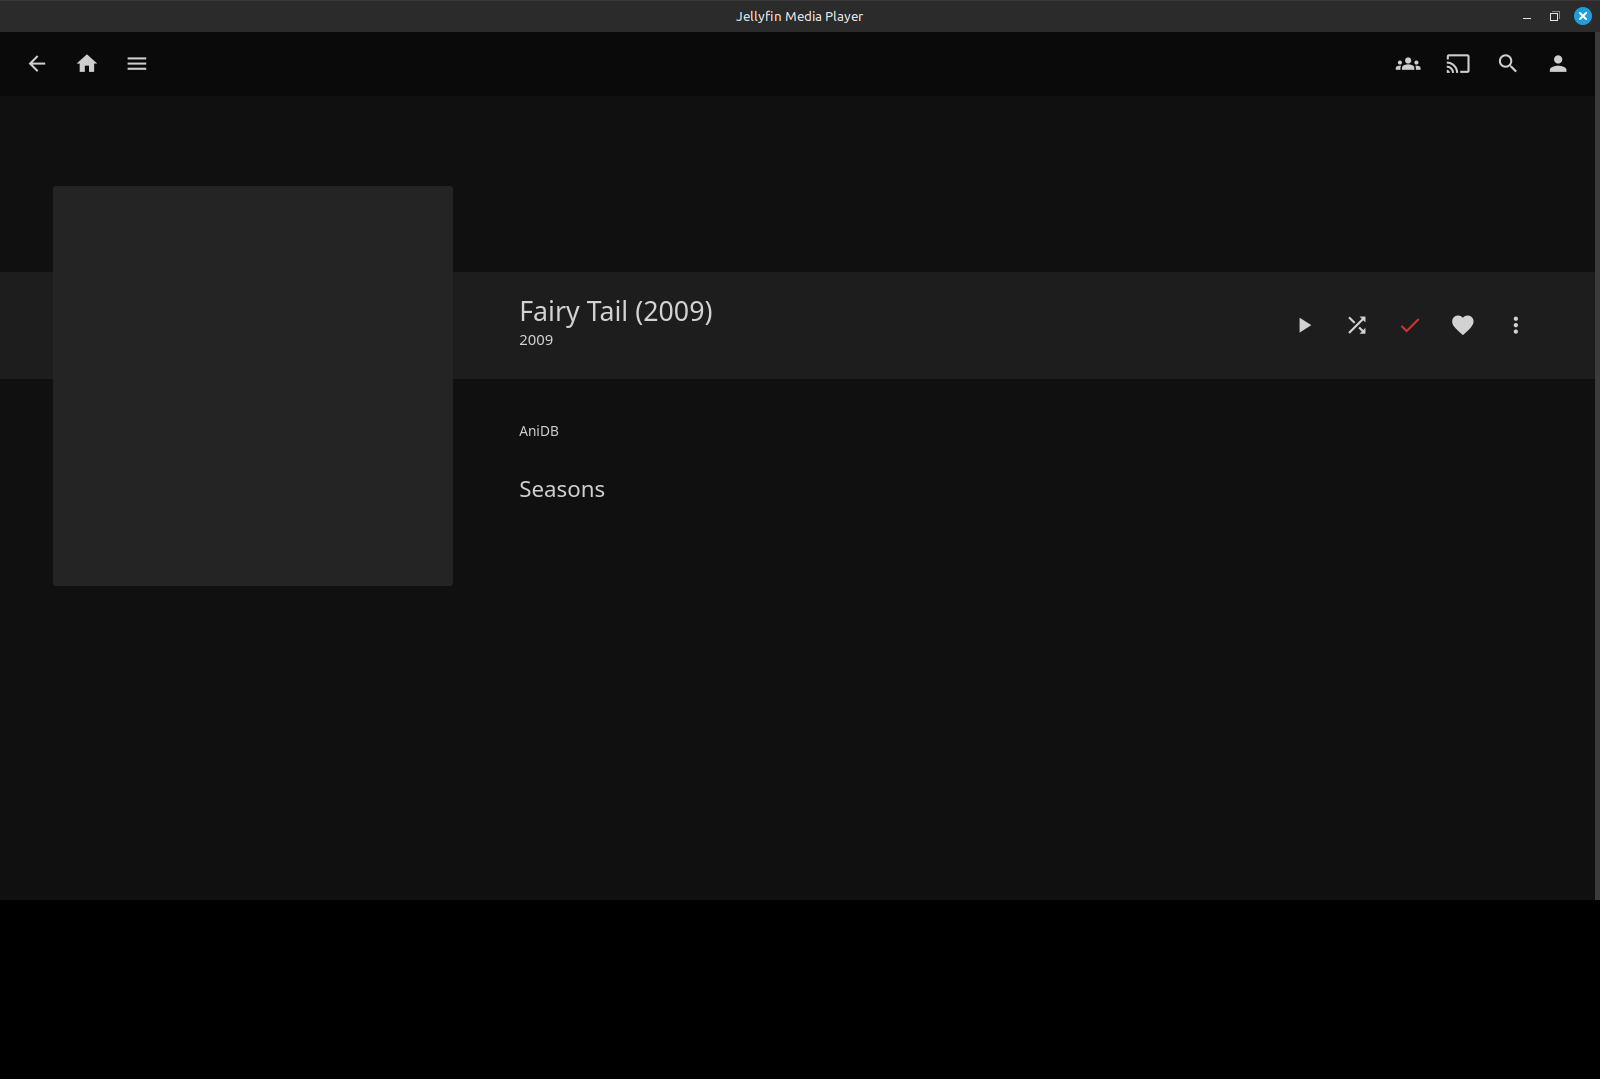Screen dimensions: 1600x1079
Task: Open the search page
Action: tap(1508, 64)
